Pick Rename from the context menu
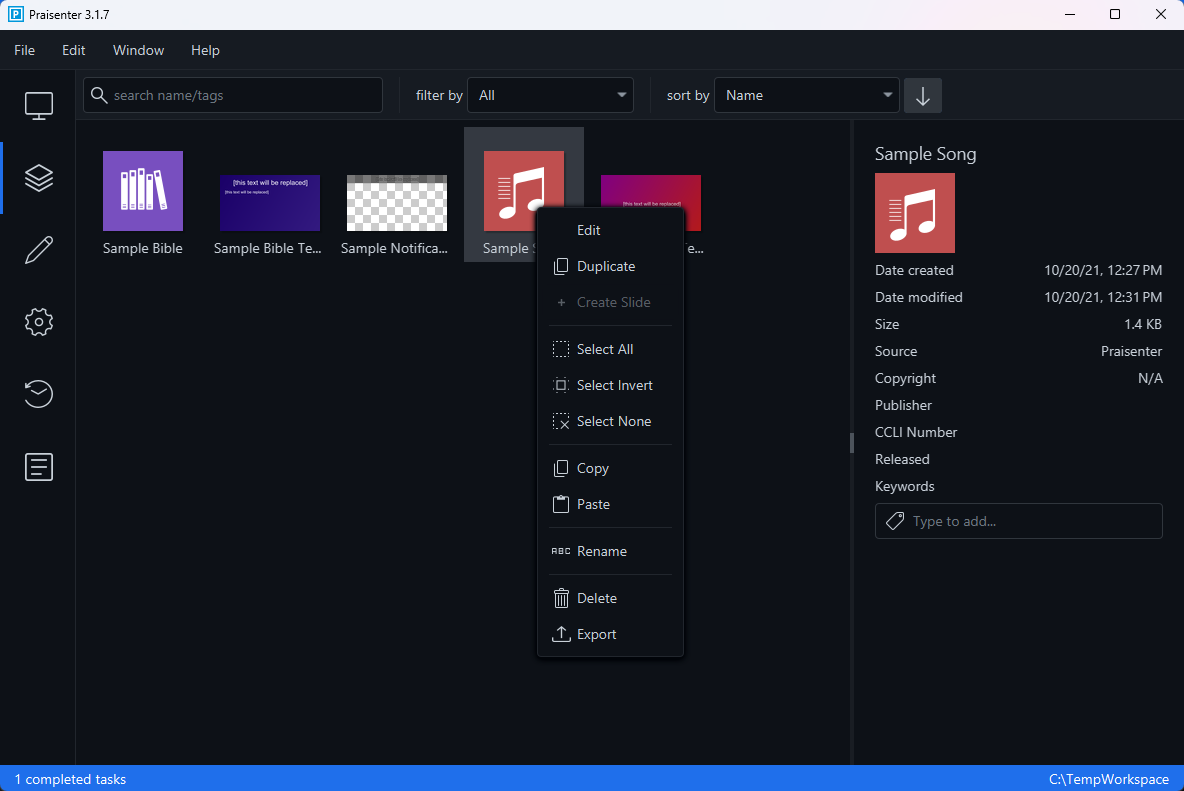 click(602, 552)
